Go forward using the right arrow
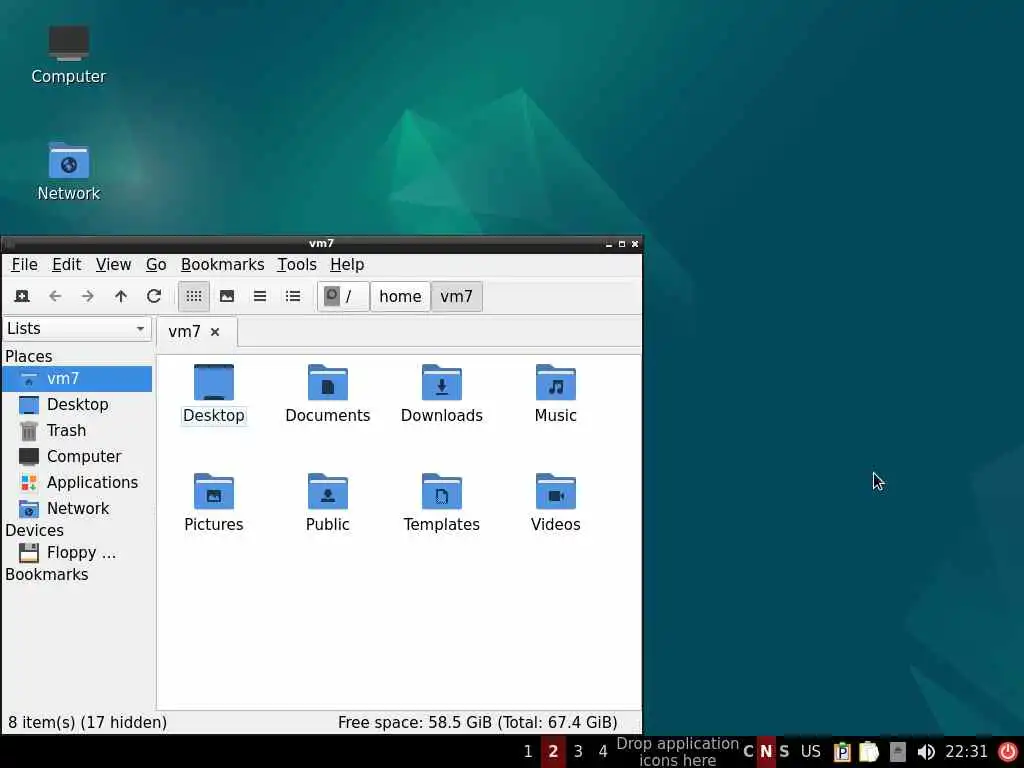This screenshot has height=768, width=1024. 88,296
